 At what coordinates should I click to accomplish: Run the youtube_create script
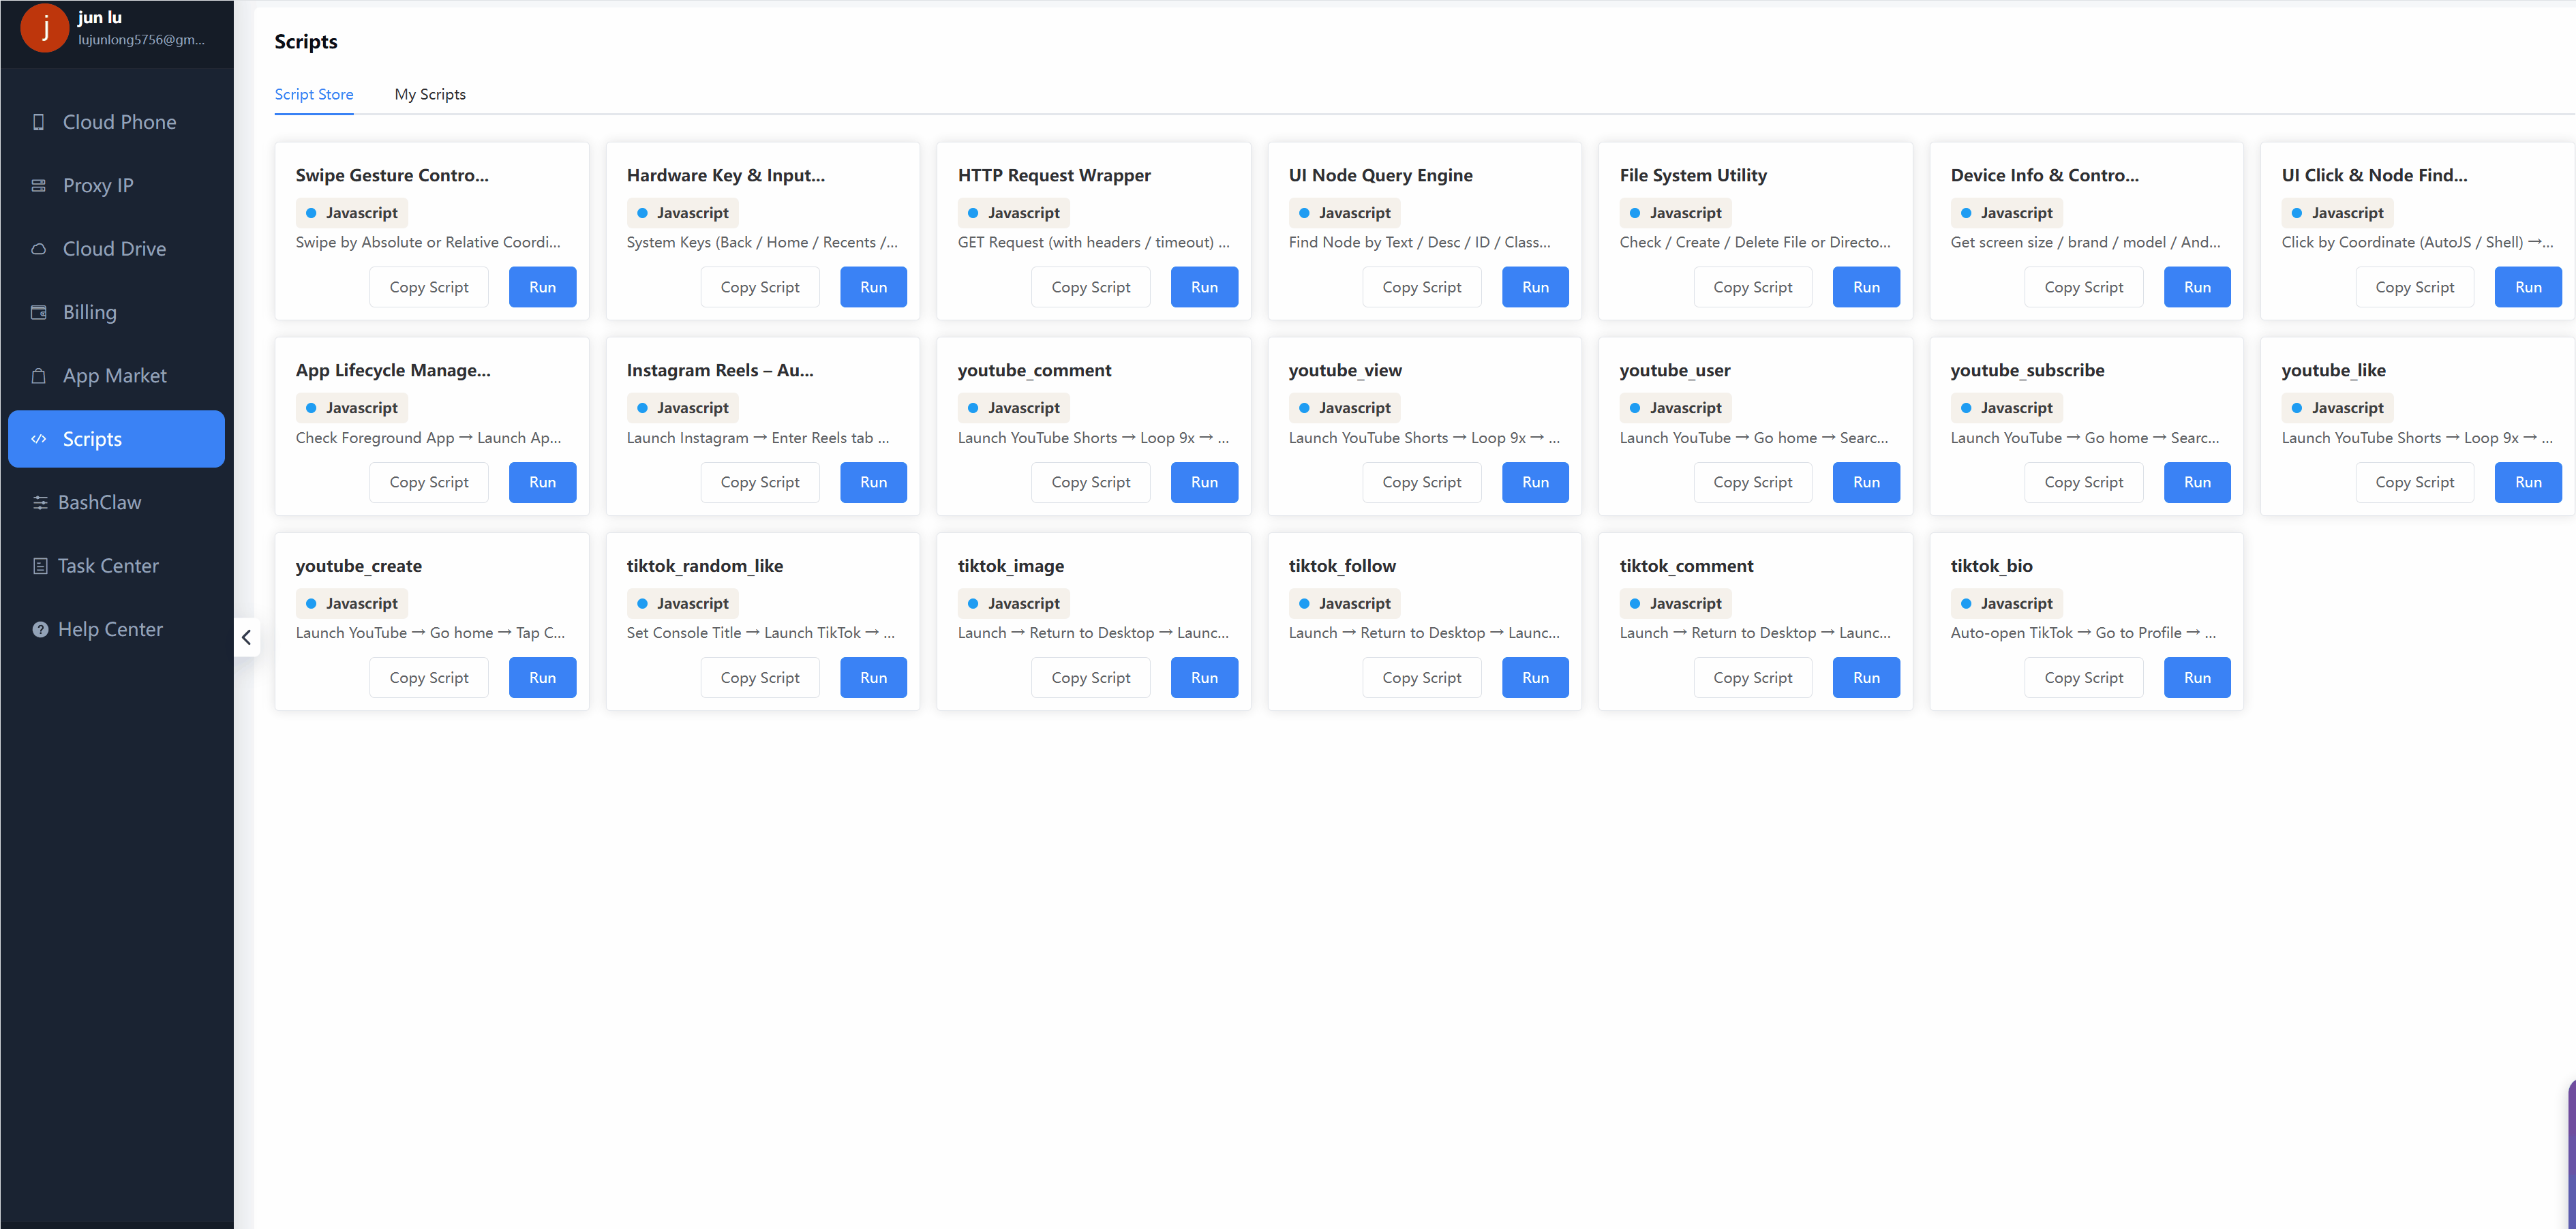pyautogui.click(x=542, y=678)
